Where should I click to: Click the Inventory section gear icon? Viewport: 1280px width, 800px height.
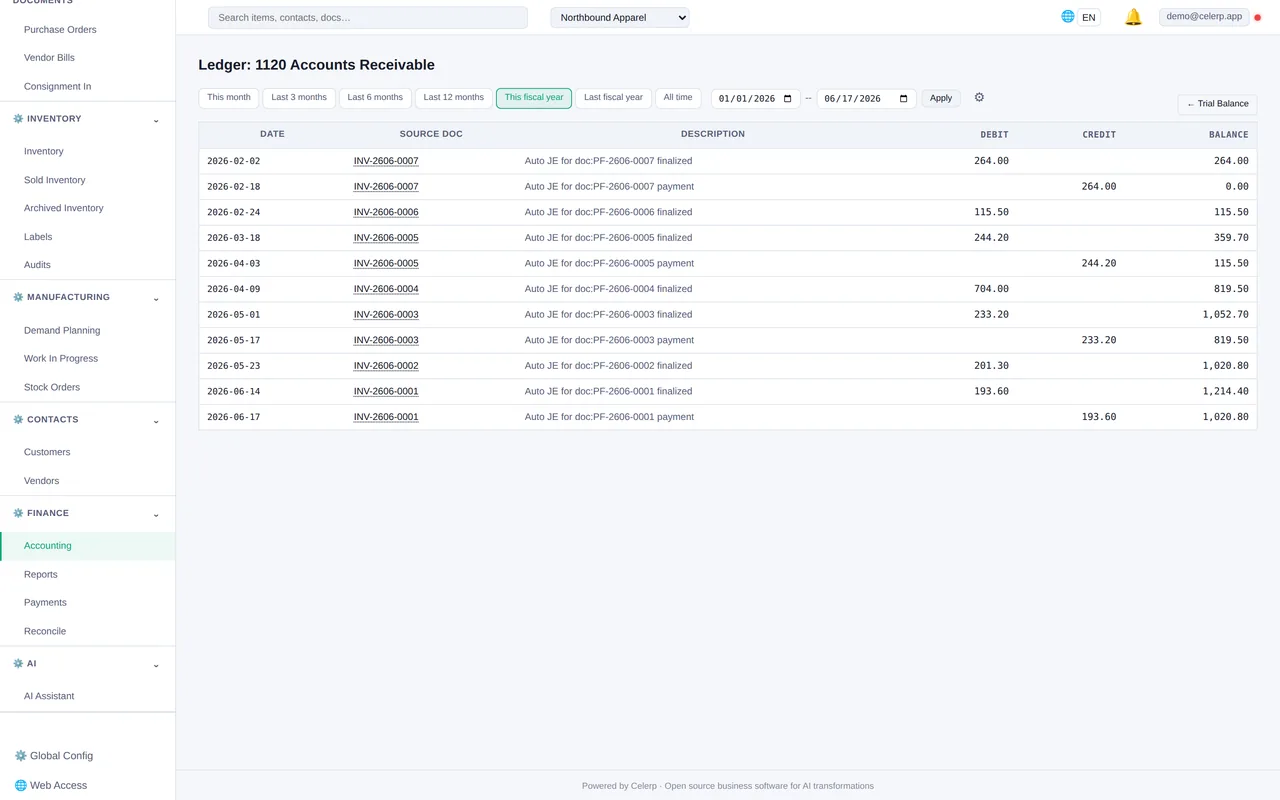click(x=18, y=119)
